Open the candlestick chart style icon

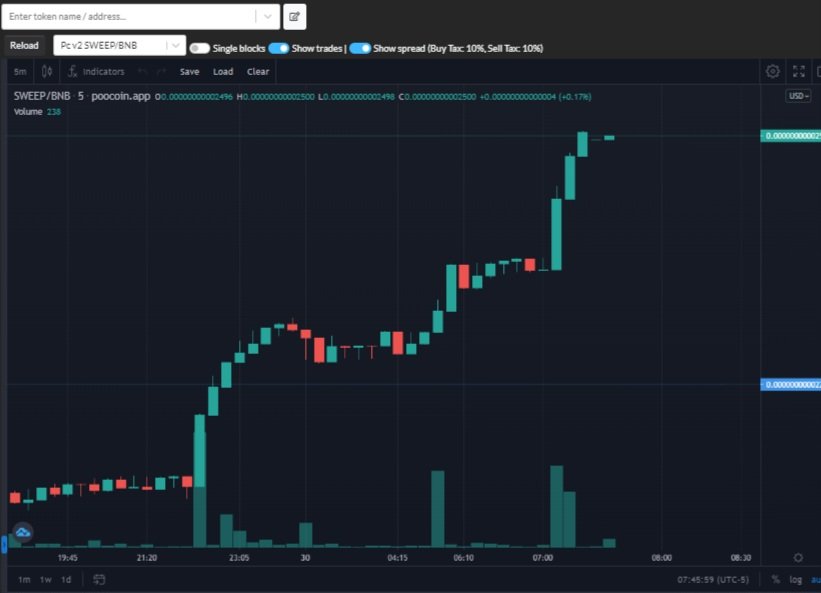(x=47, y=71)
